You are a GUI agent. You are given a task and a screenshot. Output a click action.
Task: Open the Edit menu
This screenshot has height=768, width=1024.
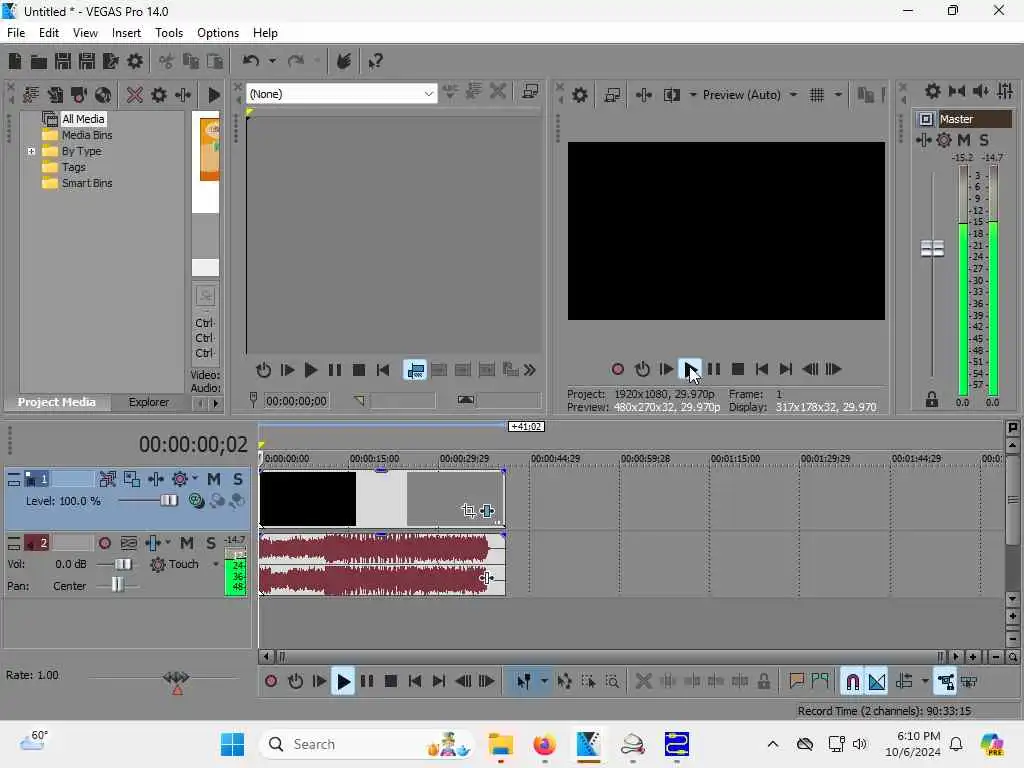48,33
